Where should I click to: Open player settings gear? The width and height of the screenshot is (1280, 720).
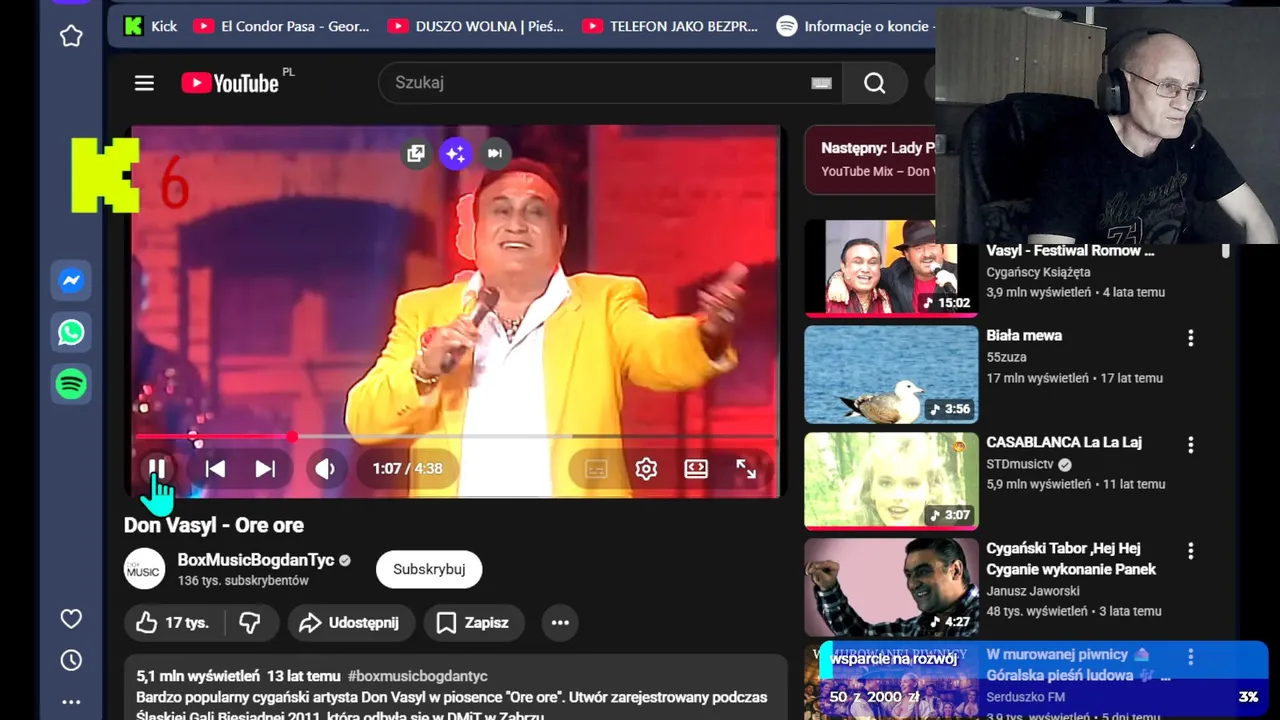coord(646,468)
